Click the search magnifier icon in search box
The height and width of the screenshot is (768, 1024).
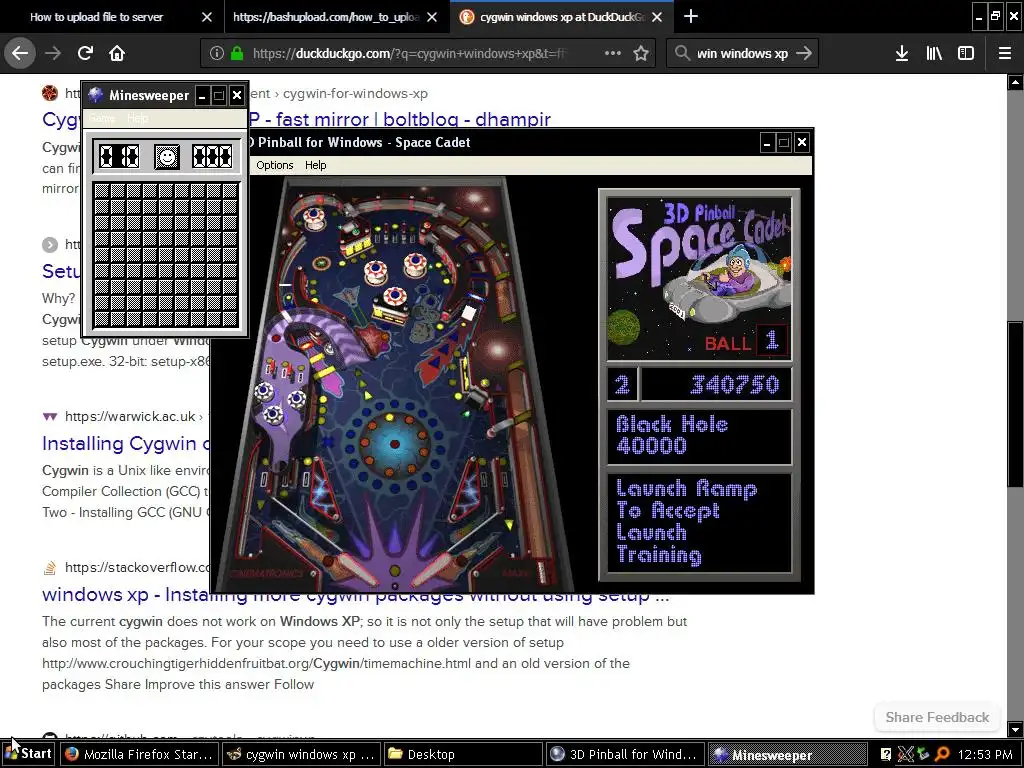682,53
